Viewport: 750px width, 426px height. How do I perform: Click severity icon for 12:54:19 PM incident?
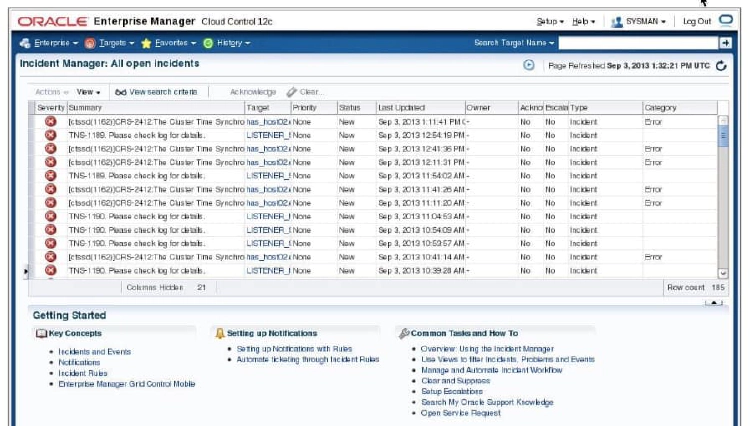coord(50,135)
